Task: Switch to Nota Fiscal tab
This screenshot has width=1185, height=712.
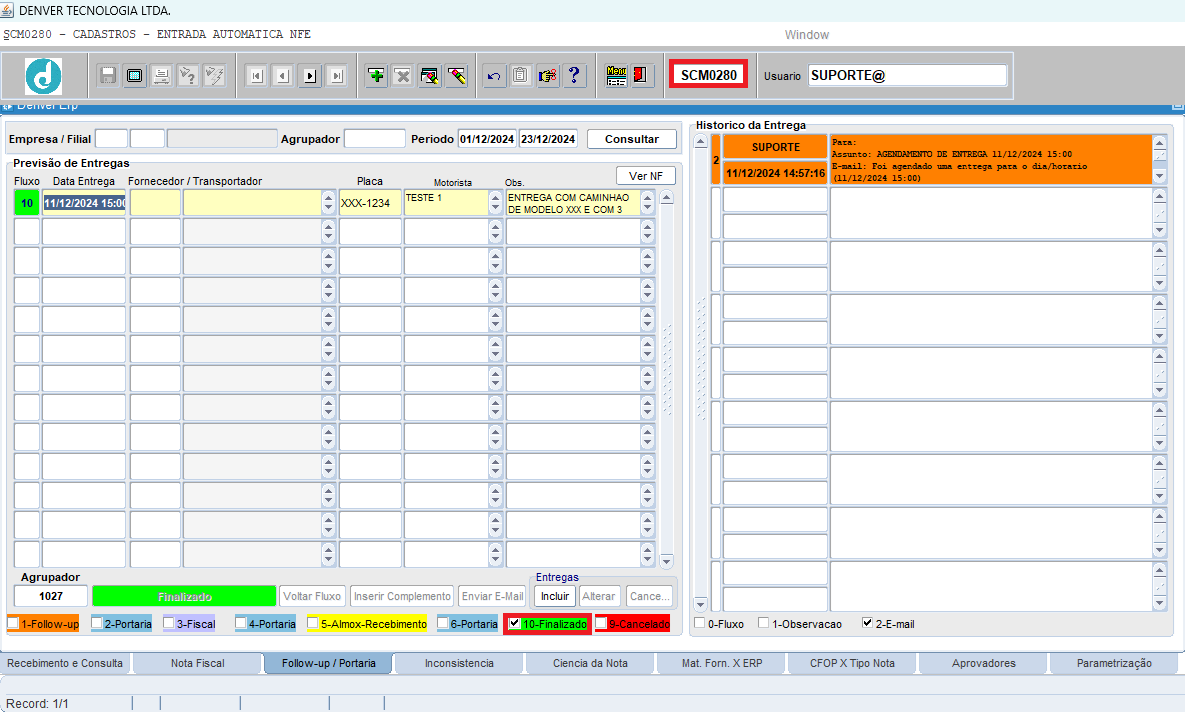Action: click(x=197, y=663)
